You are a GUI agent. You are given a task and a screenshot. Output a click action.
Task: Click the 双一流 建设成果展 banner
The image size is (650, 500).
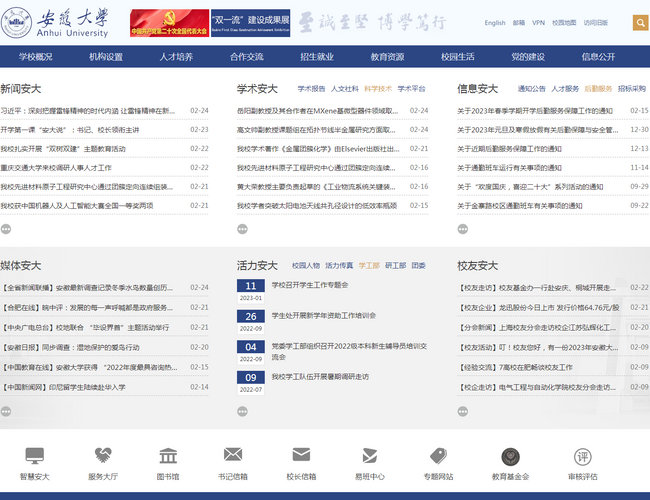tap(244, 22)
